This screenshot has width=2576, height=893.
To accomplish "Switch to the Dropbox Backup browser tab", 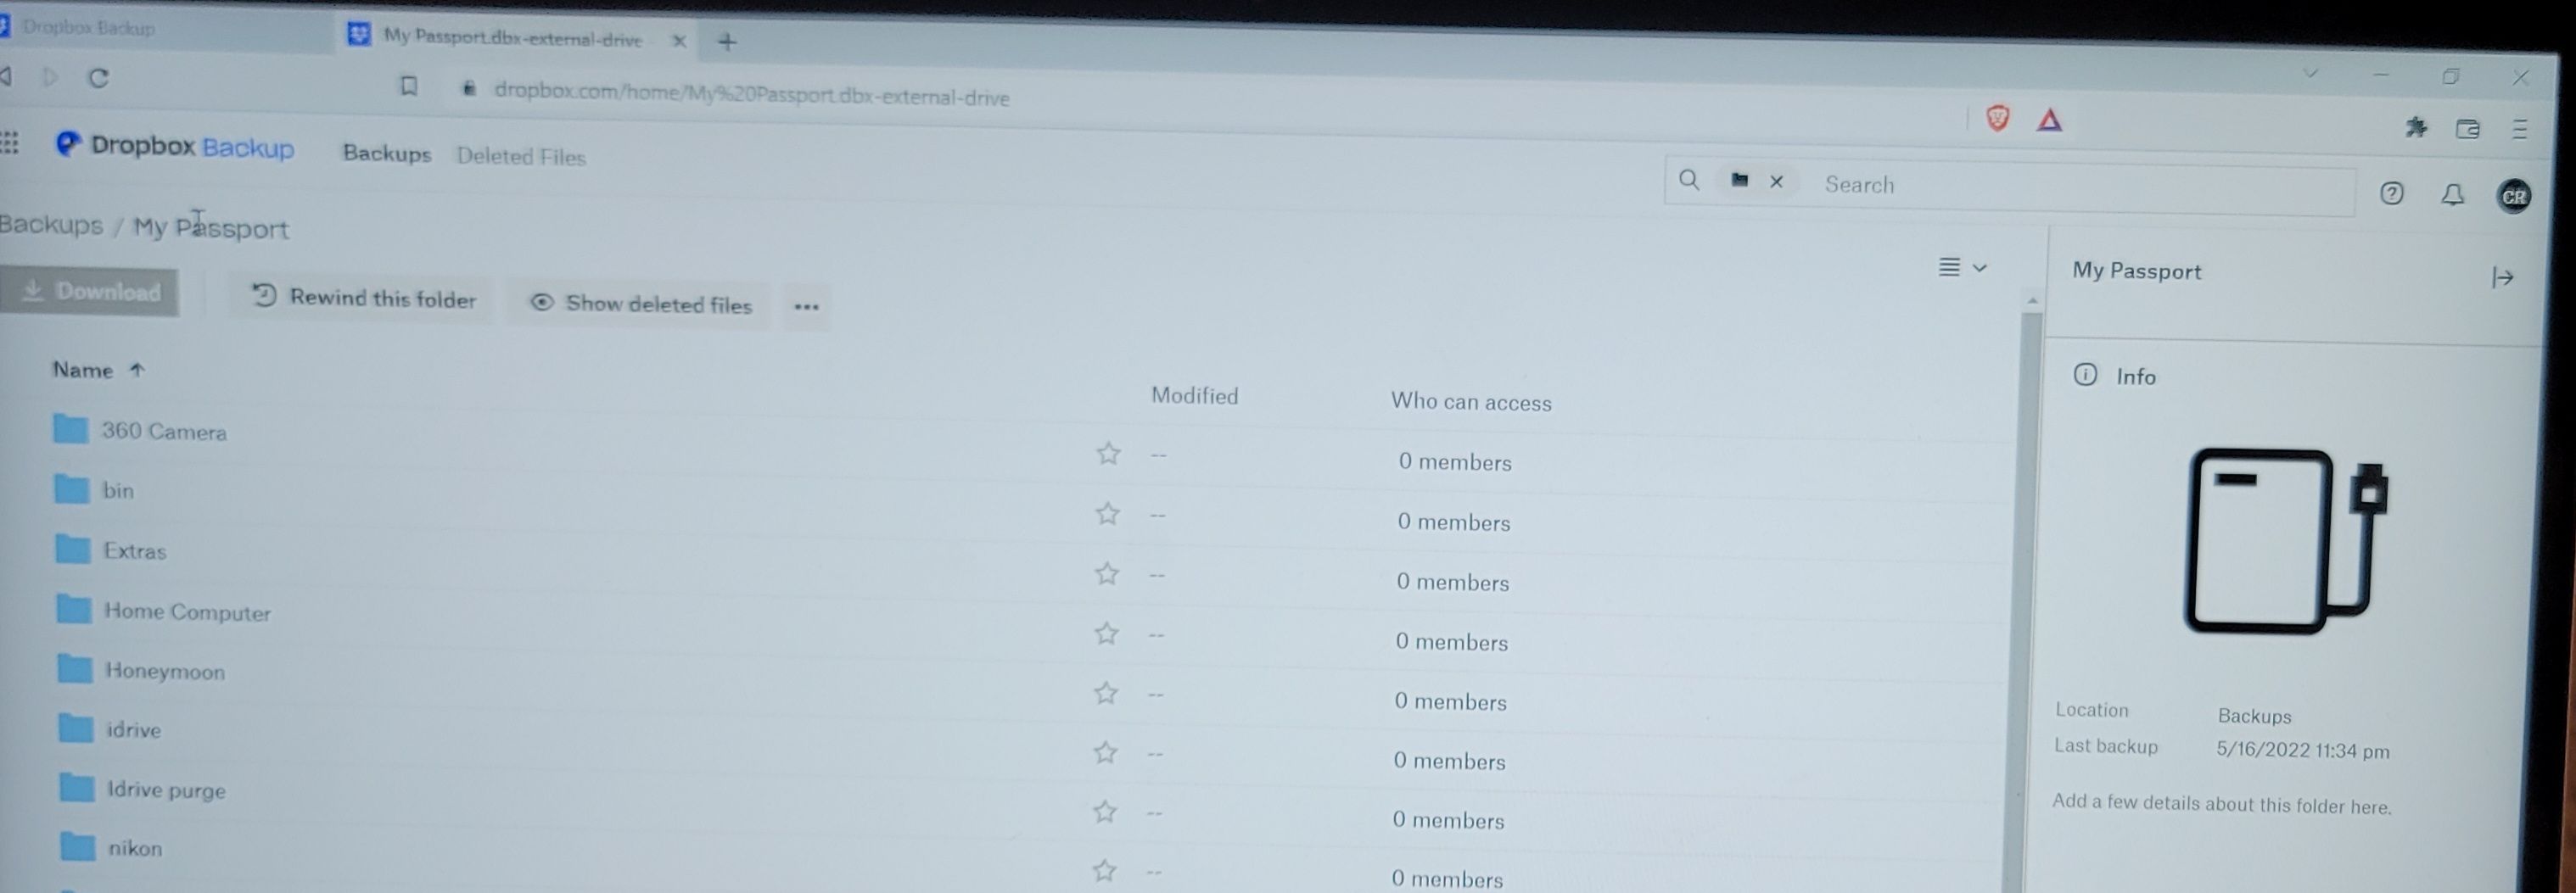I will (x=88, y=27).
